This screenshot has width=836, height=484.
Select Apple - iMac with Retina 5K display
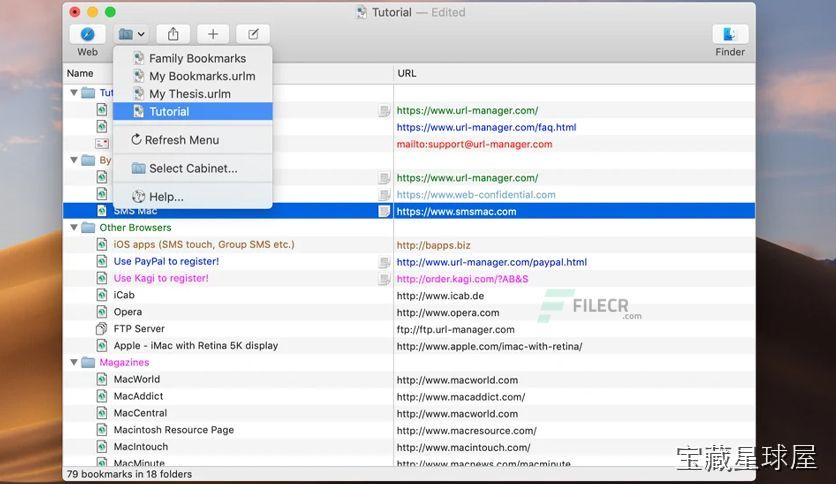[196, 345]
